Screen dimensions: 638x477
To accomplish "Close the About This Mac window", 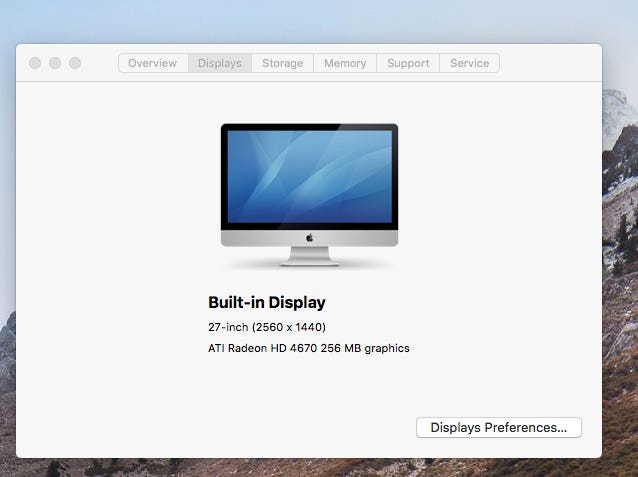I will click(35, 63).
